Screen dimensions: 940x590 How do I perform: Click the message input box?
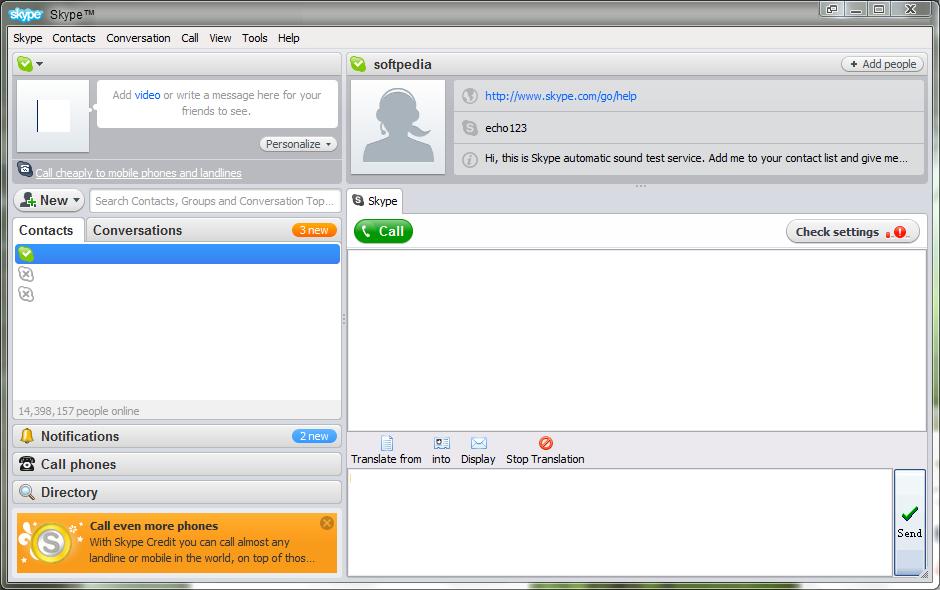[x=620, y=522]
